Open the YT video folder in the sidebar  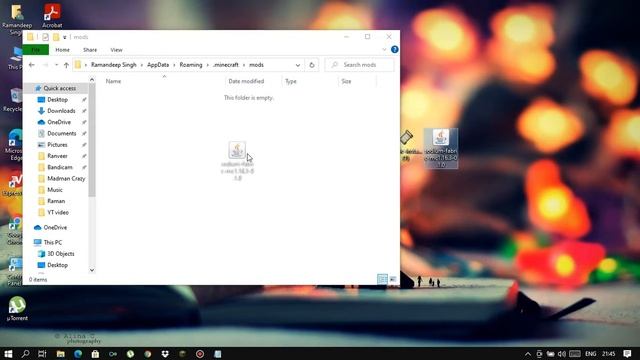point(58,213)
